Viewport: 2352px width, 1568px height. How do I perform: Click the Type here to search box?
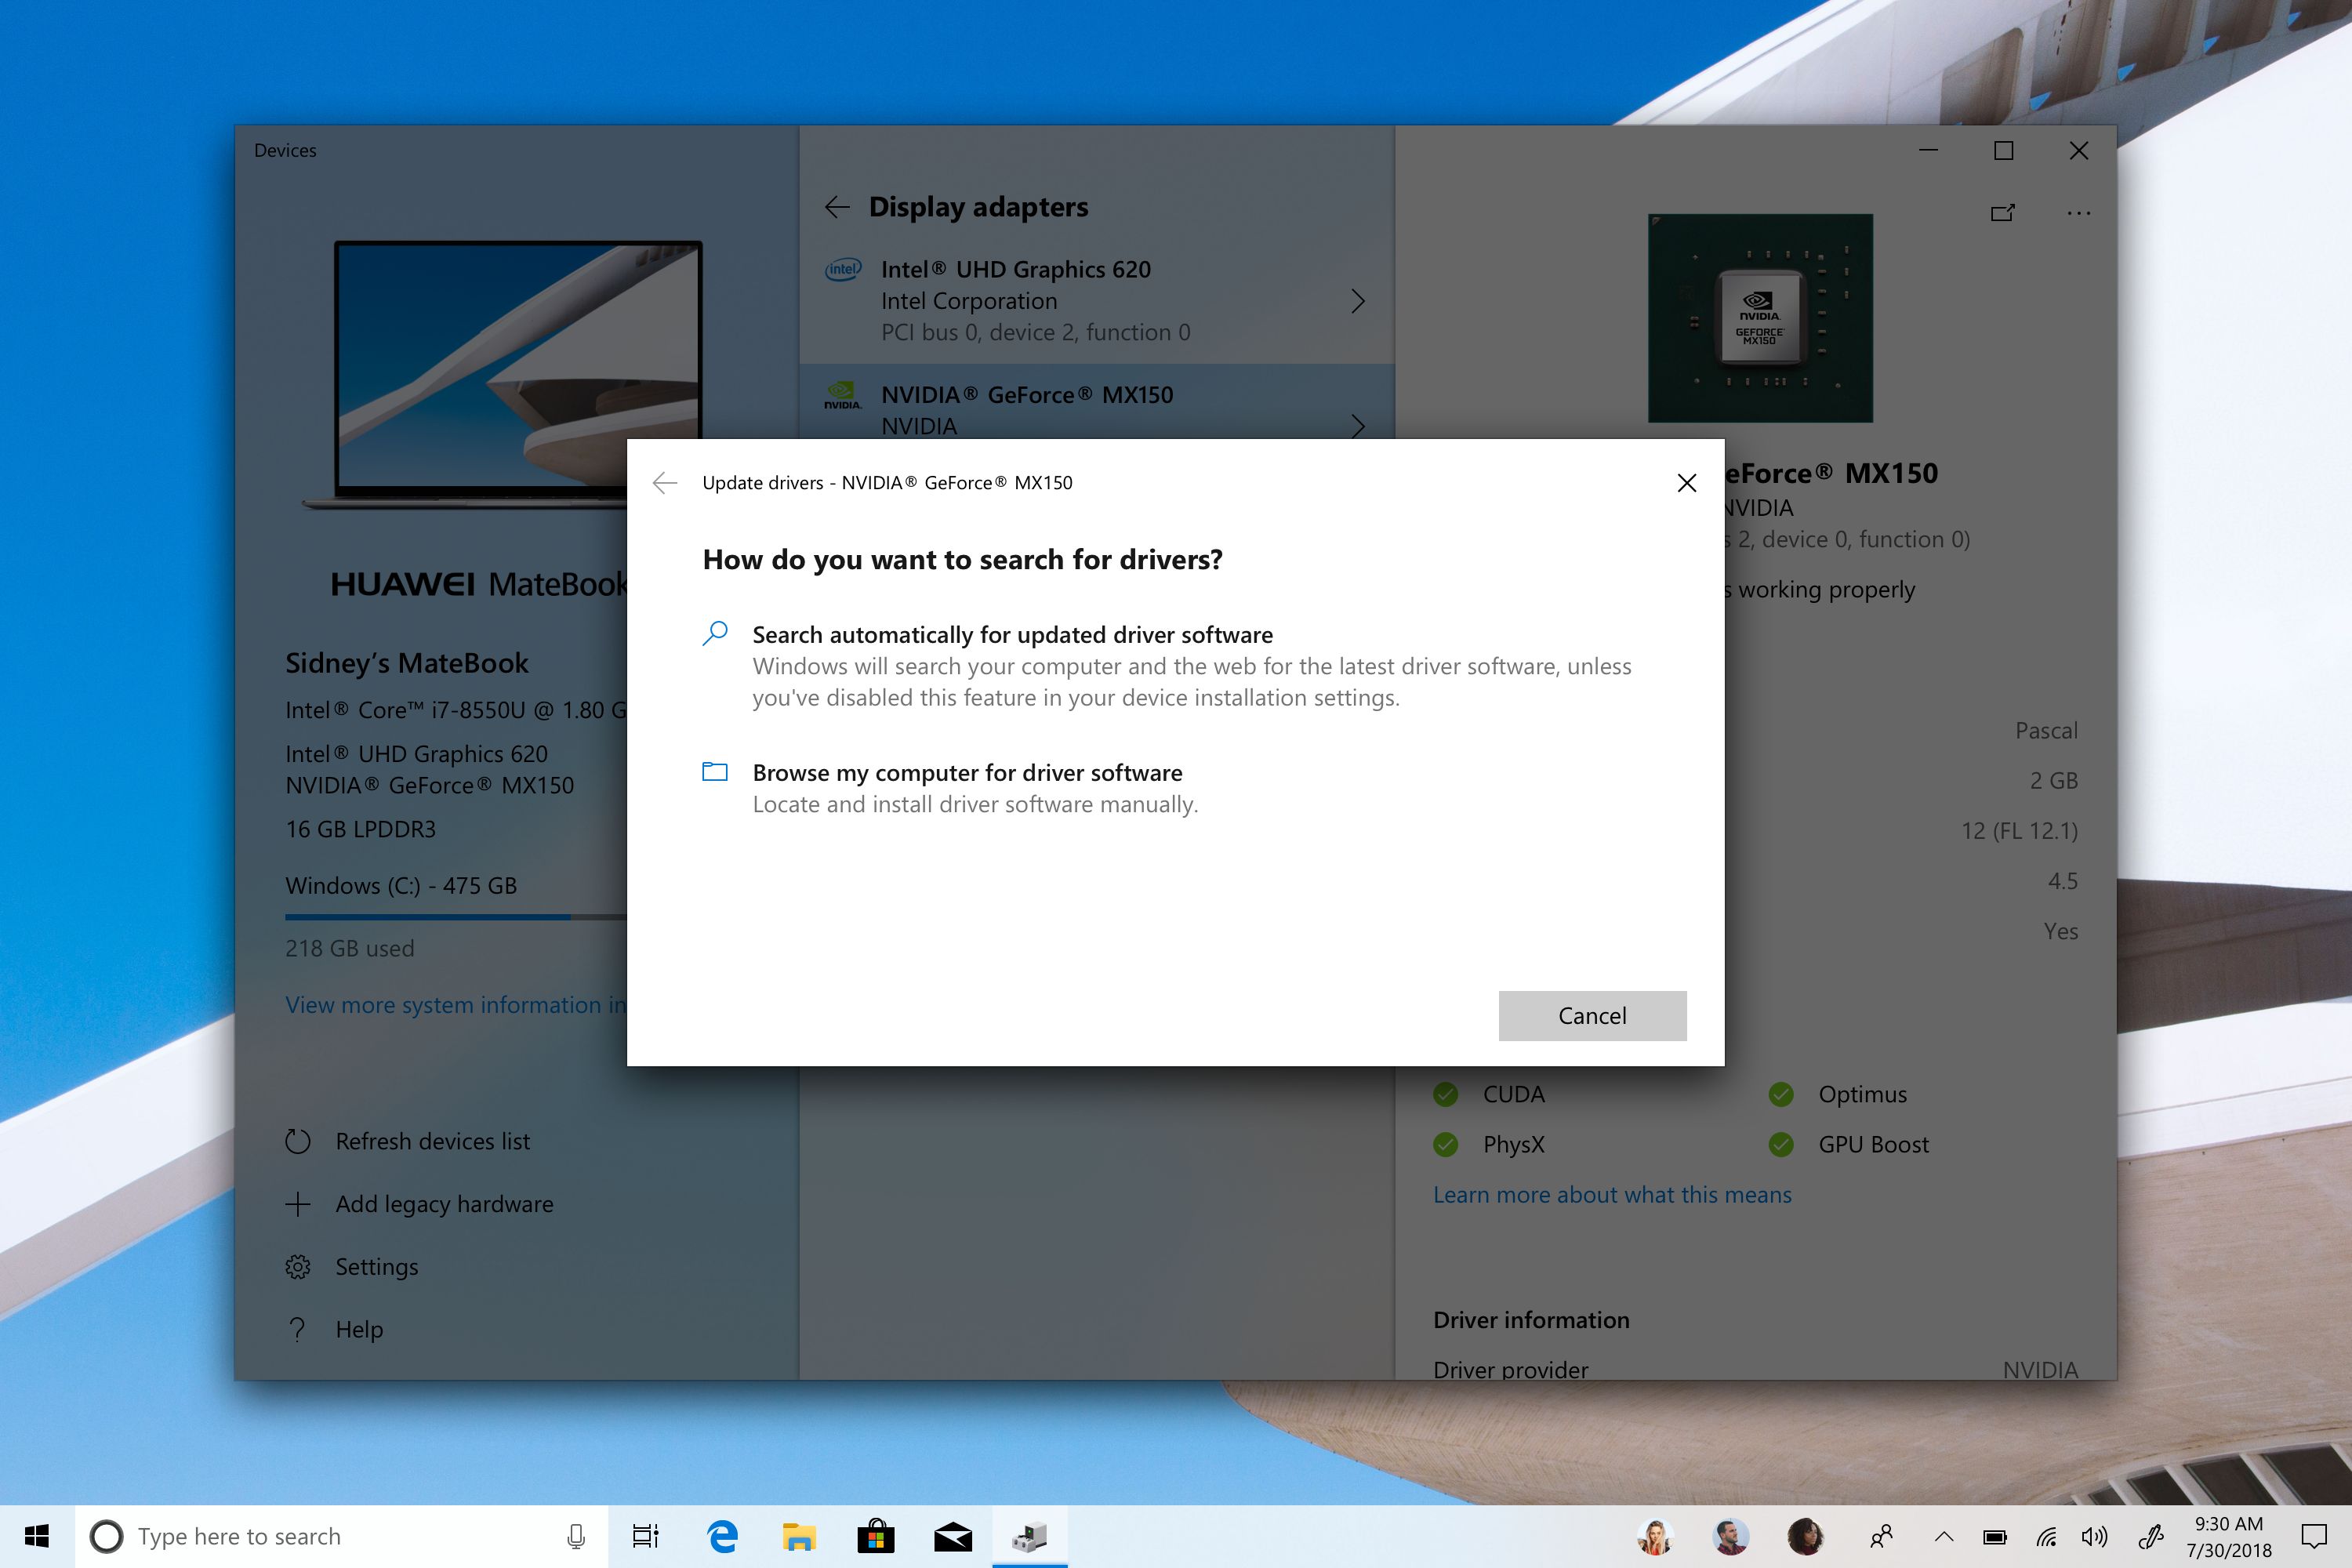pos(341,1536)
